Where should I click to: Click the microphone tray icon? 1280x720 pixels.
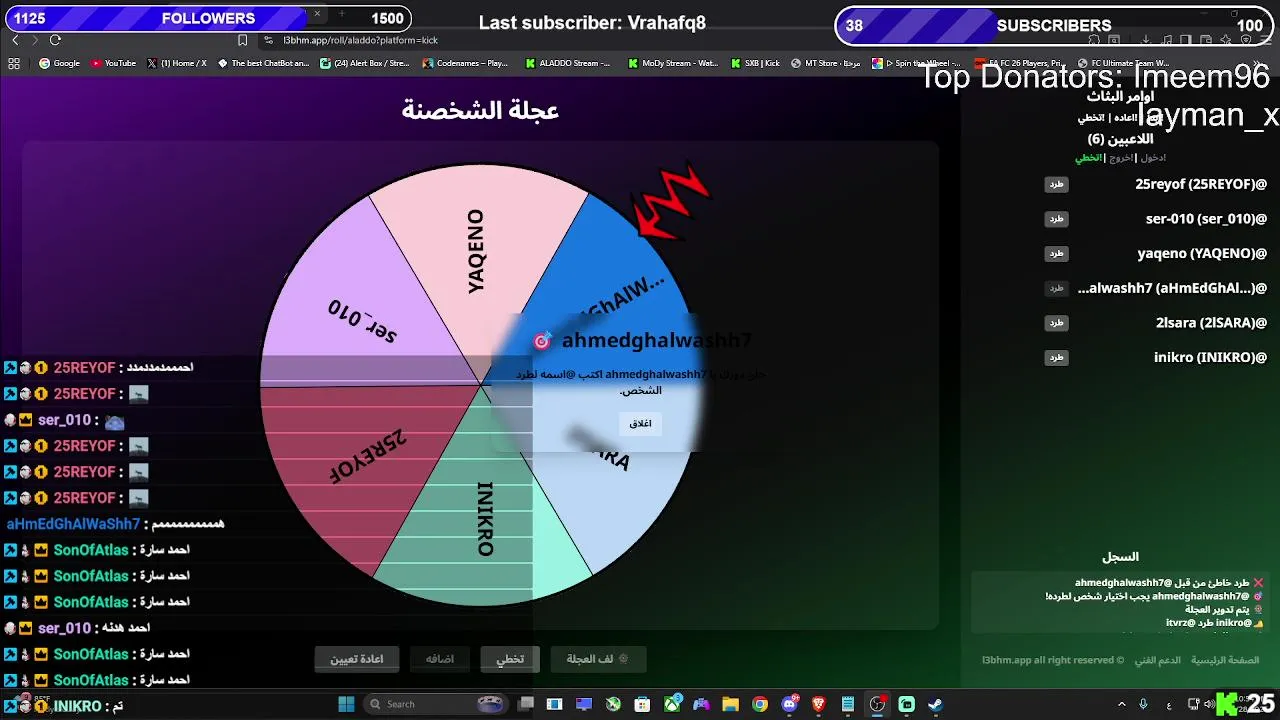1143,704
